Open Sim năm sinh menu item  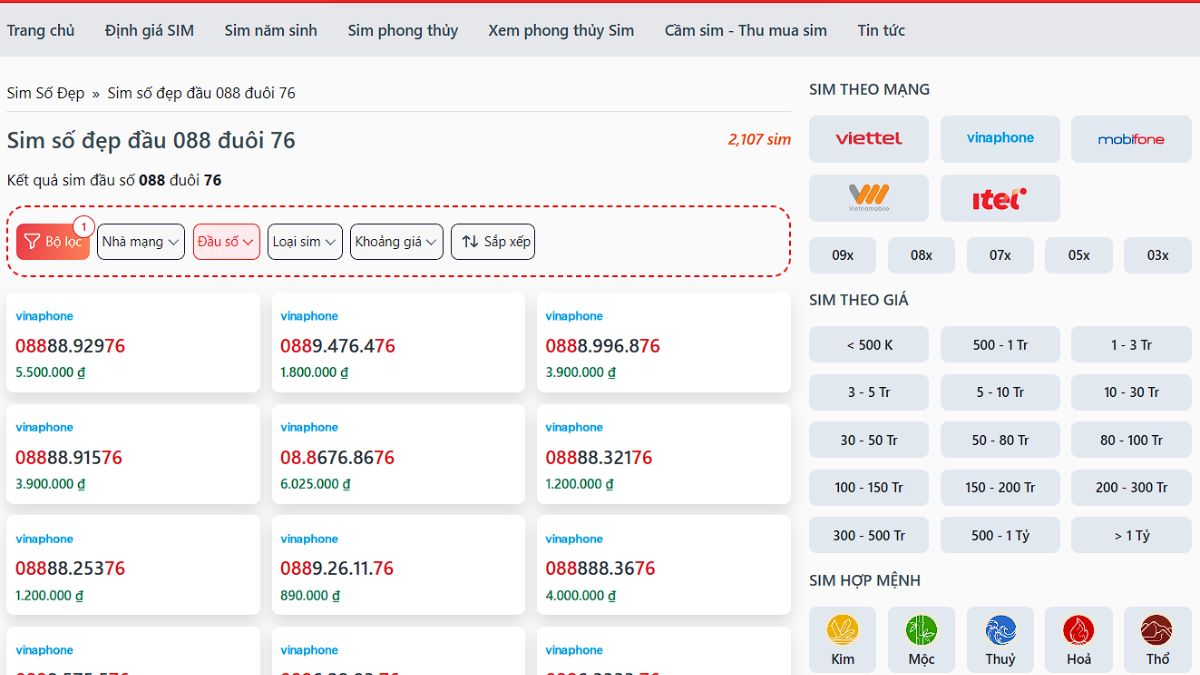click(271, 30)
